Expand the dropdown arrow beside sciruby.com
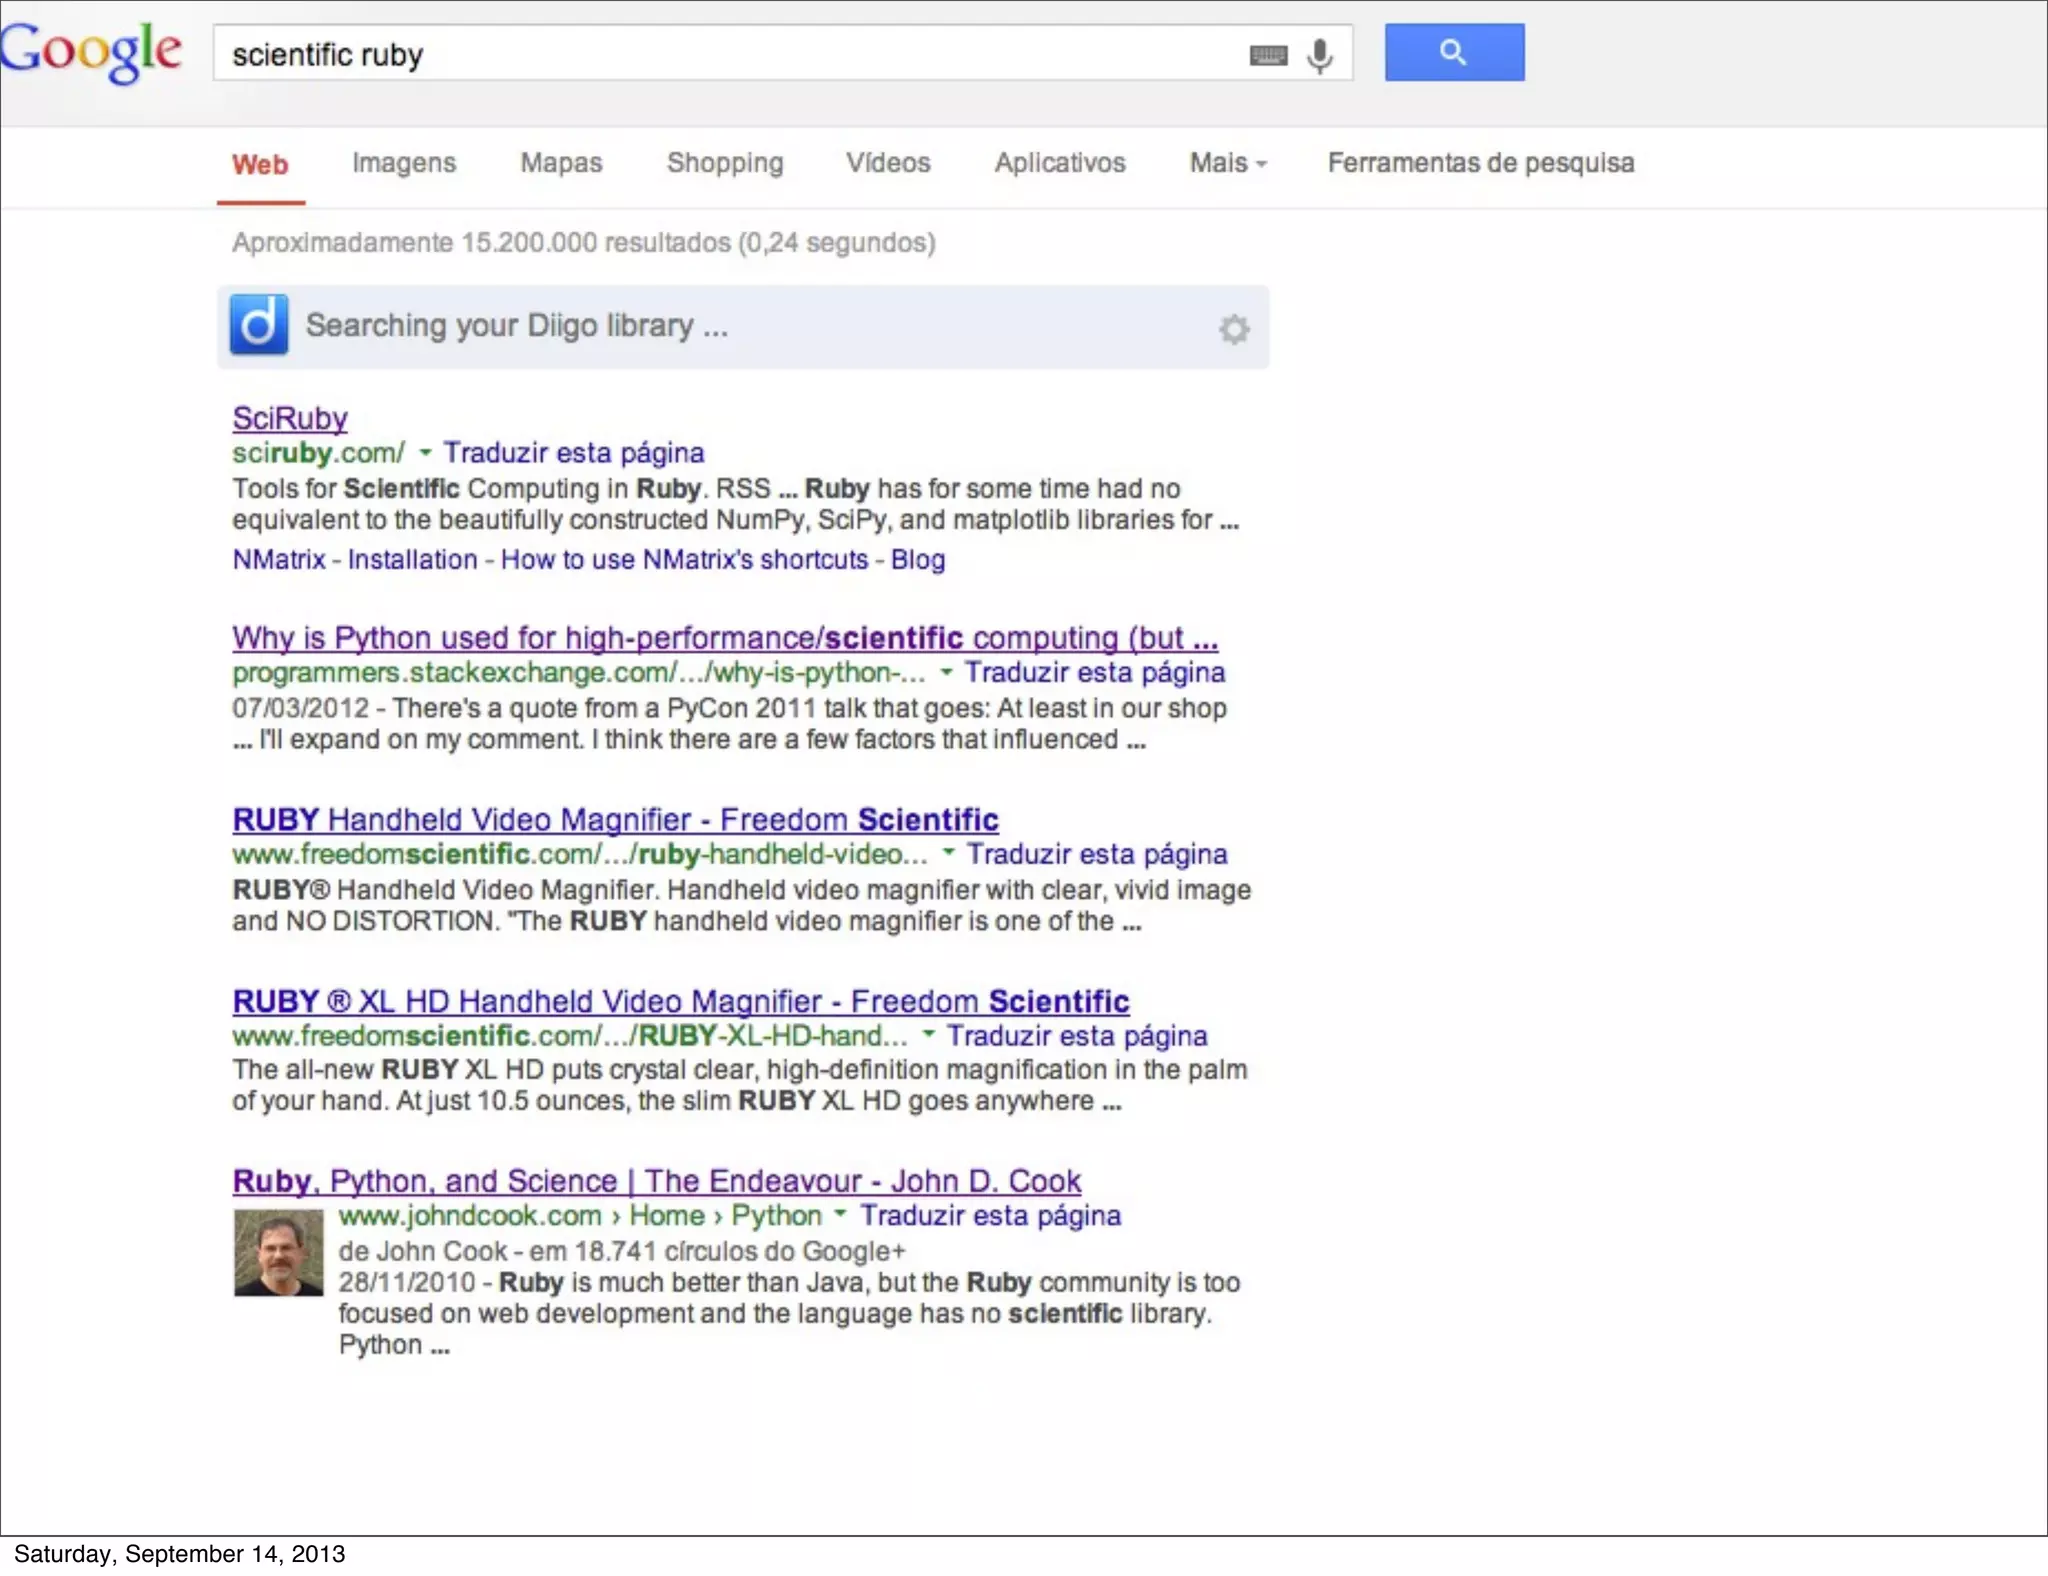 [425, 453]
